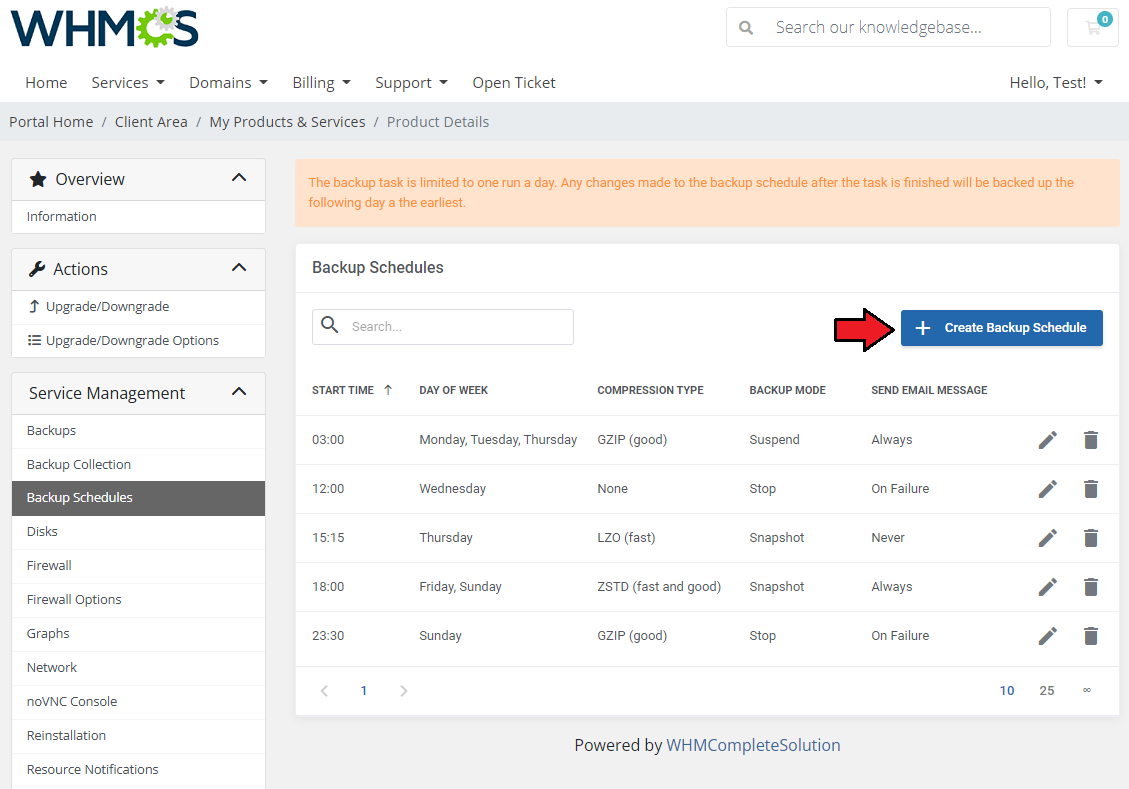This screenshot has height=789, width=1129.
Task: Edit the 18:00 Friday, Sunday schedule
Action: 1048,587
